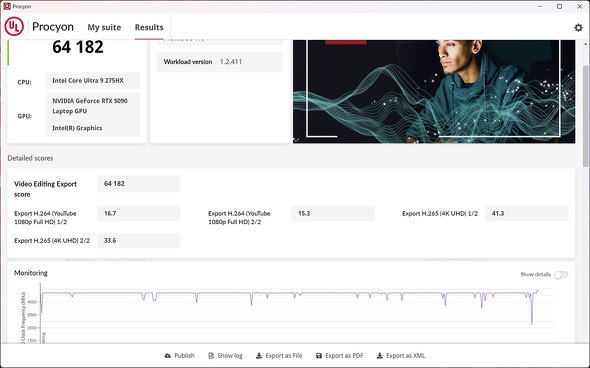Click the Procyon title bar app icon
The height and width of the screenshot is (368, 590).
6,6
